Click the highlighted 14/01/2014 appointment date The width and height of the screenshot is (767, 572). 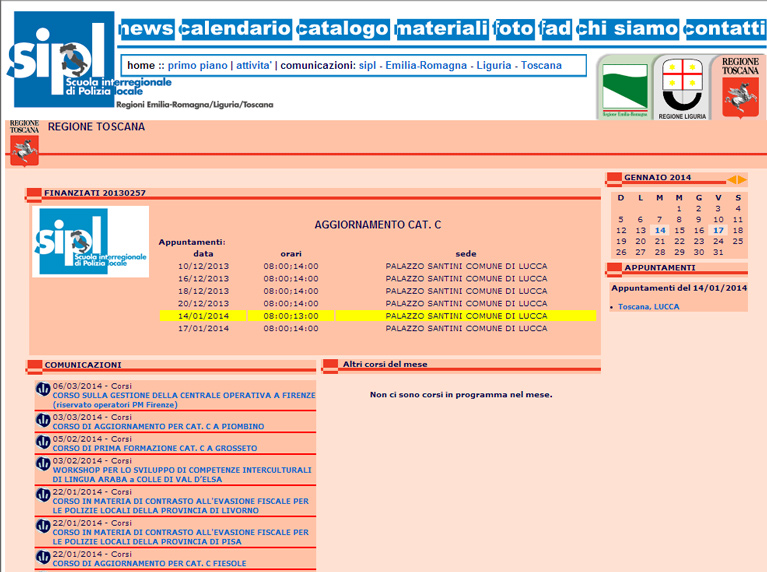point(203,316)
